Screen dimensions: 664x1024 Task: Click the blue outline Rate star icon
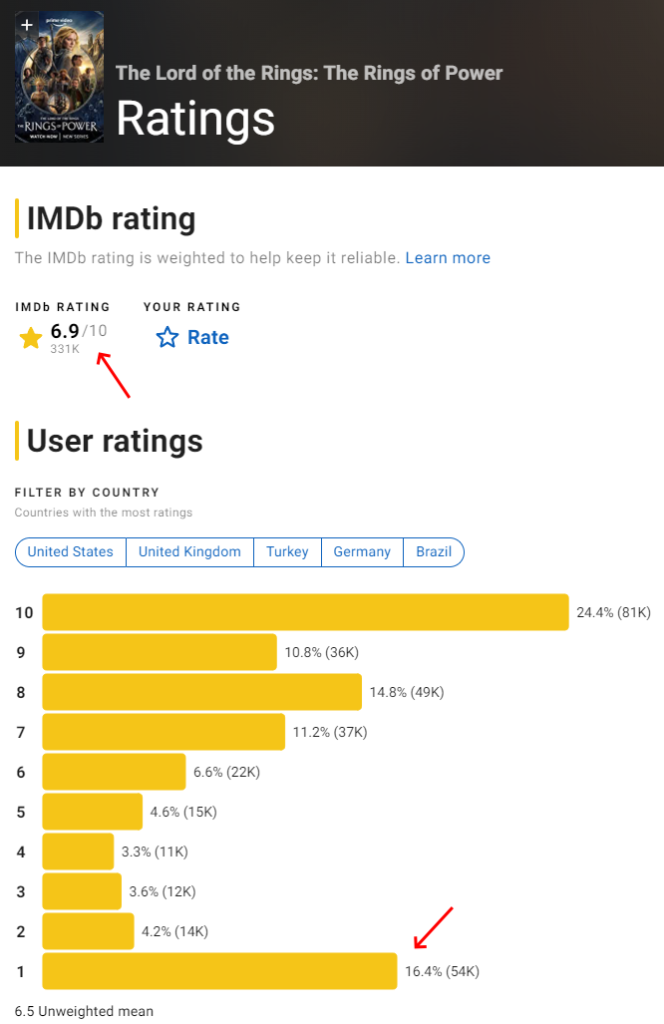[x=167, y=338]
